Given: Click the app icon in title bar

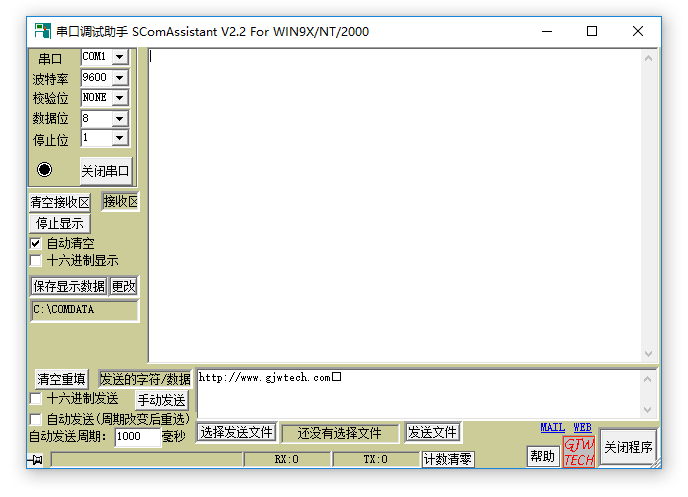Looking at the screenshot, I should pyautogui.click(x=43, y=31).
